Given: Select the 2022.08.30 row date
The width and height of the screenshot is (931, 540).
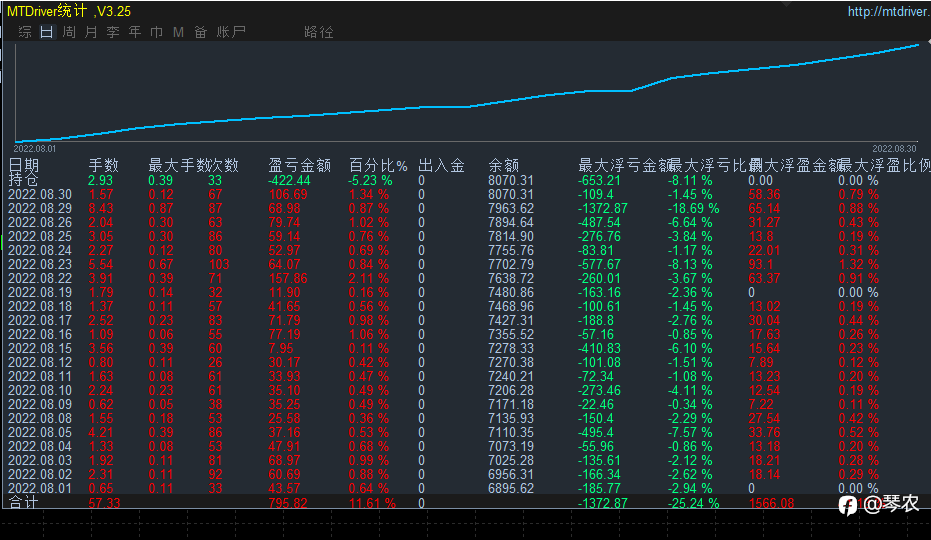Looking at the screenshot, I should coord(40,194).
